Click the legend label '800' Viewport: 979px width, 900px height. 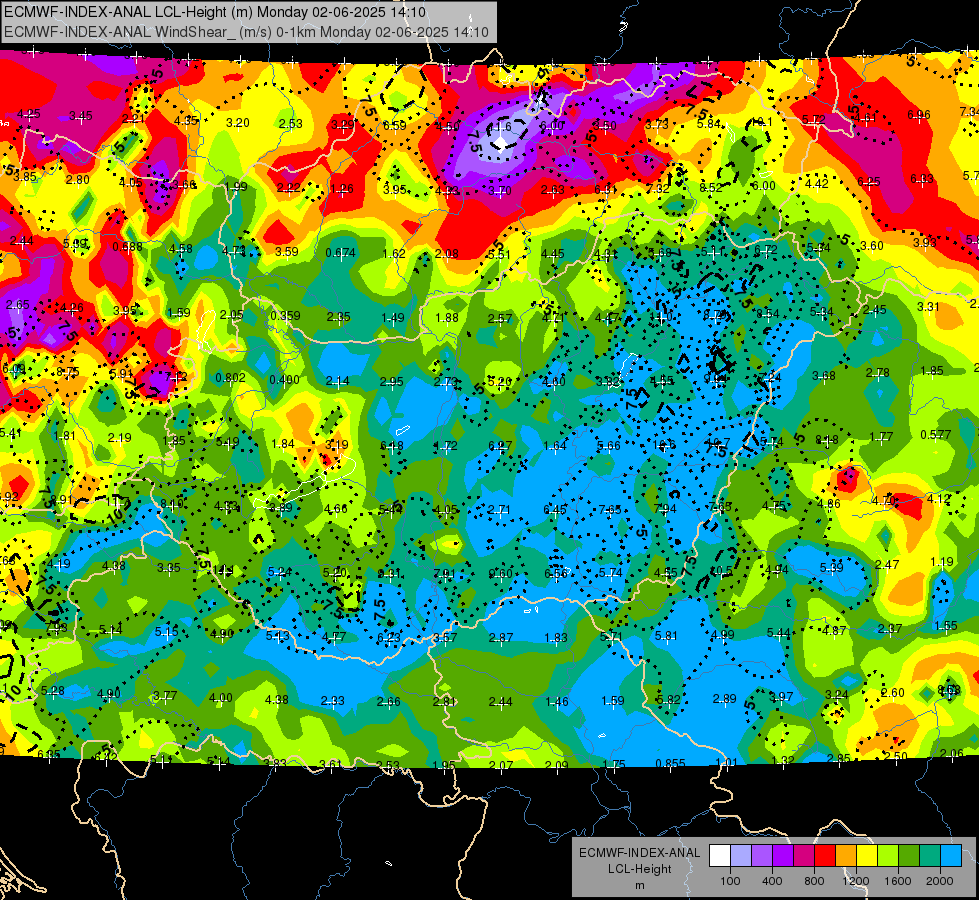click(x=814, y=881)
